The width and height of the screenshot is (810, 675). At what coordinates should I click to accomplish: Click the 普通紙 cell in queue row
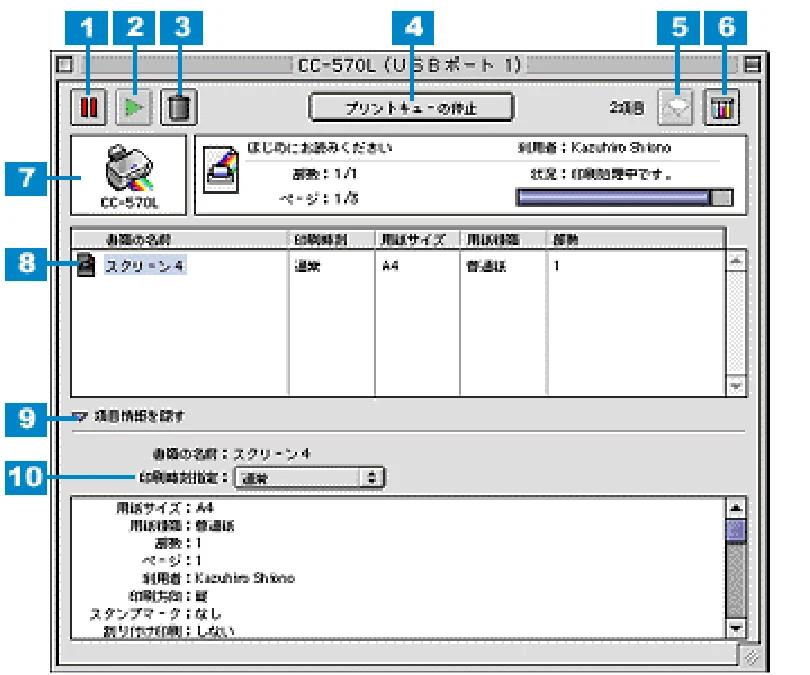pyautogui.click(x=486, y=266)
